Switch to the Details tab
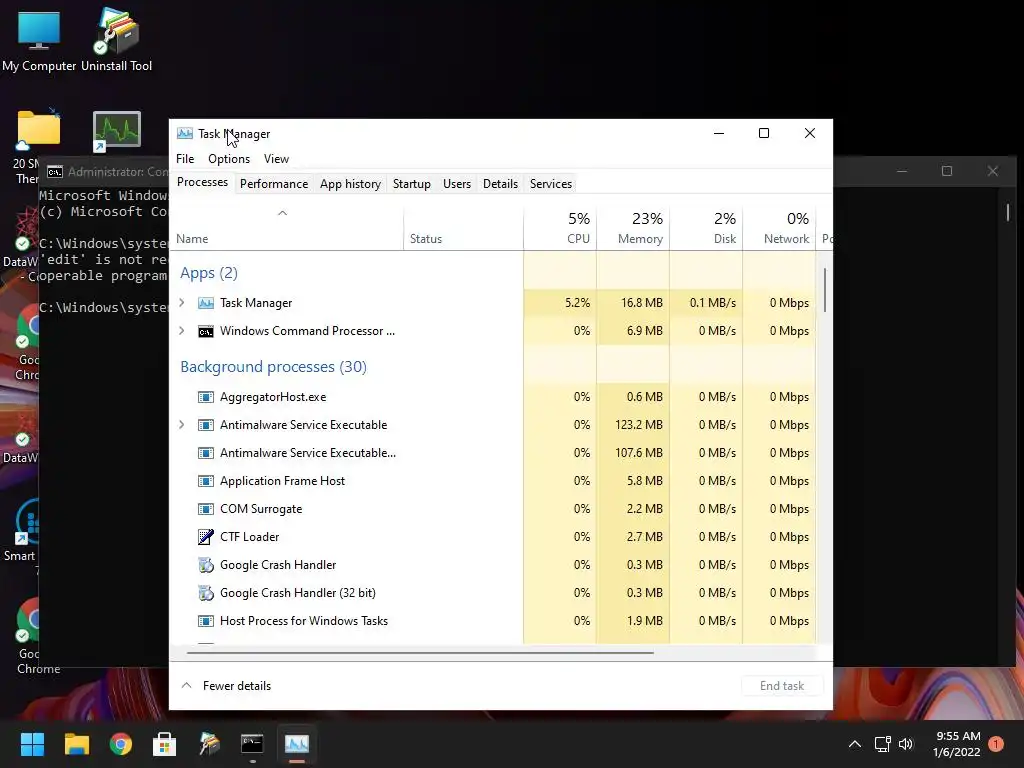Viewport: 1024px width, 768px height. coord(500,184)
